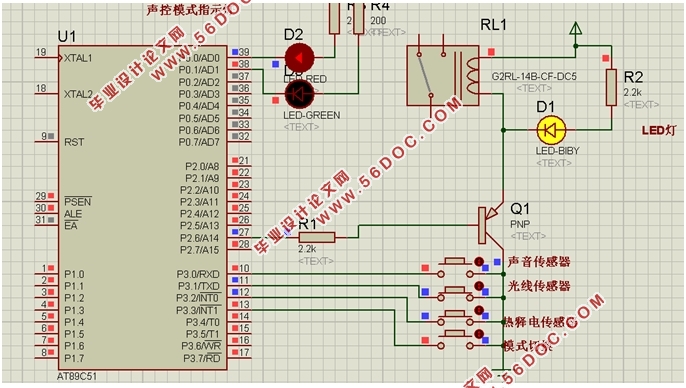The height and width of the screenshot is (388, 686).
Task: Toggle the 声音传感器 push button
Action: [455, 267]
